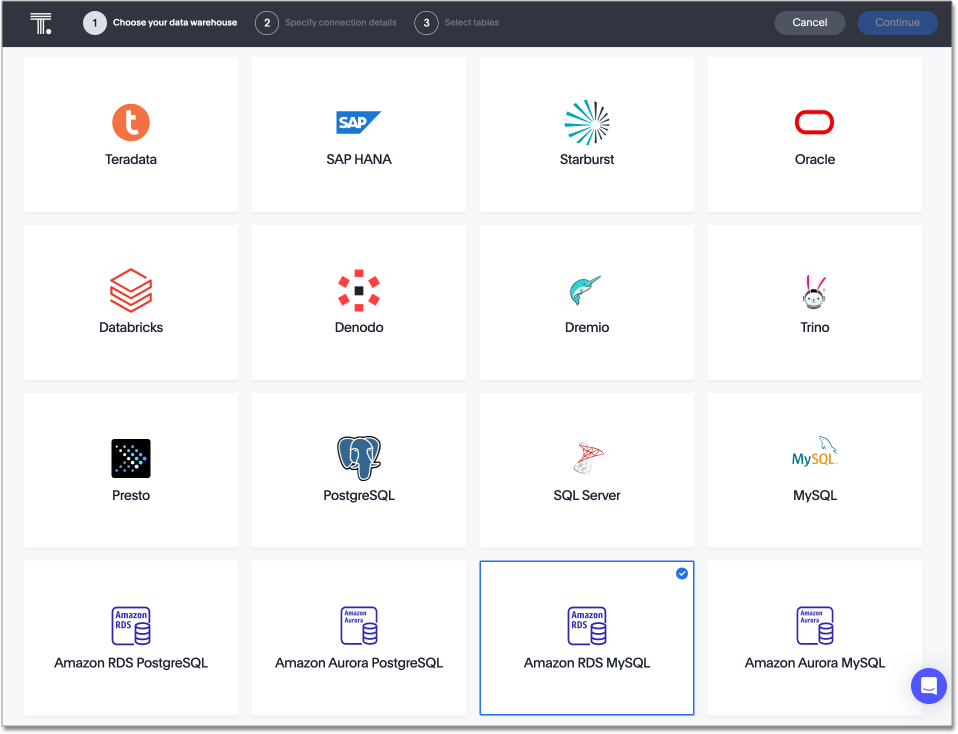Select the Presto icon
This screenshot has height=734, width=958.
coord(130,457)
